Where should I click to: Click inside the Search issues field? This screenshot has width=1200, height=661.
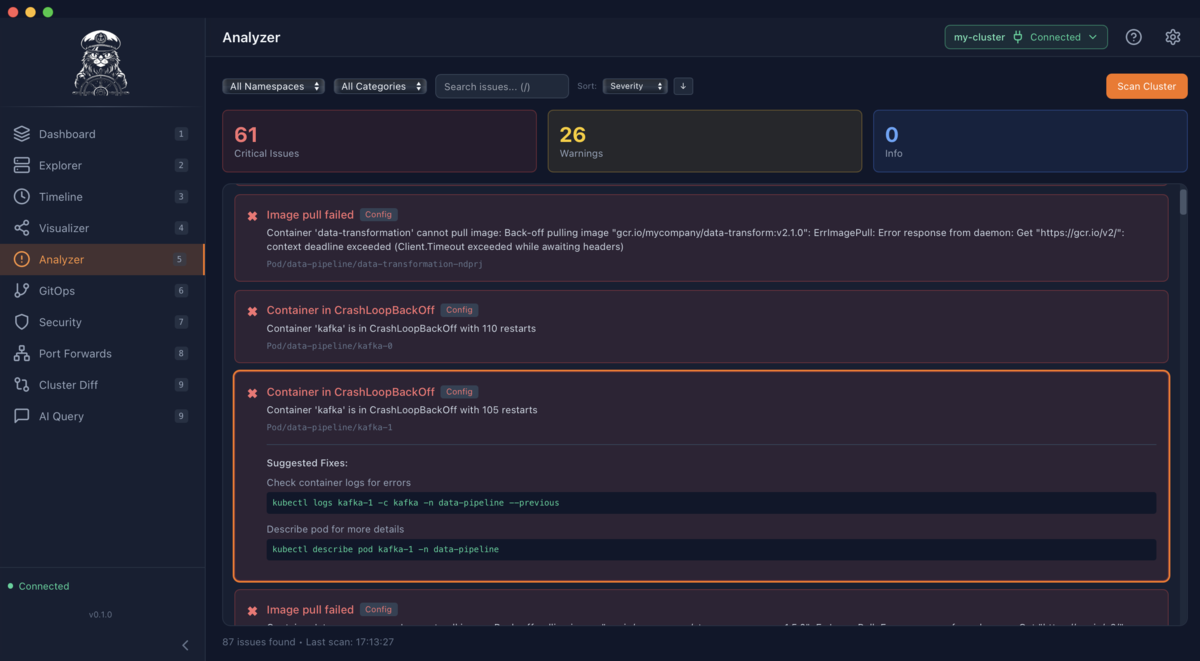[501, 86]
